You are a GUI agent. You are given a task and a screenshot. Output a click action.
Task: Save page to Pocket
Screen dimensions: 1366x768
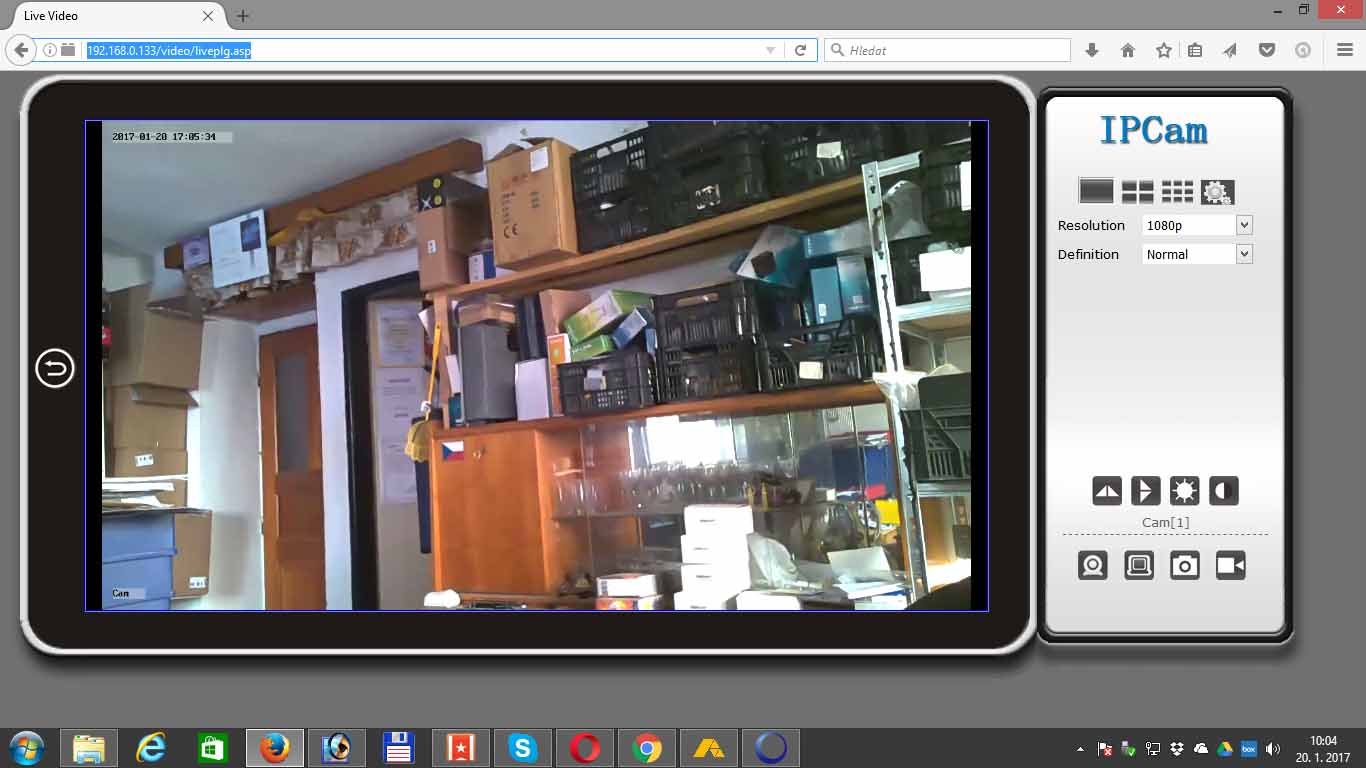1266,50
